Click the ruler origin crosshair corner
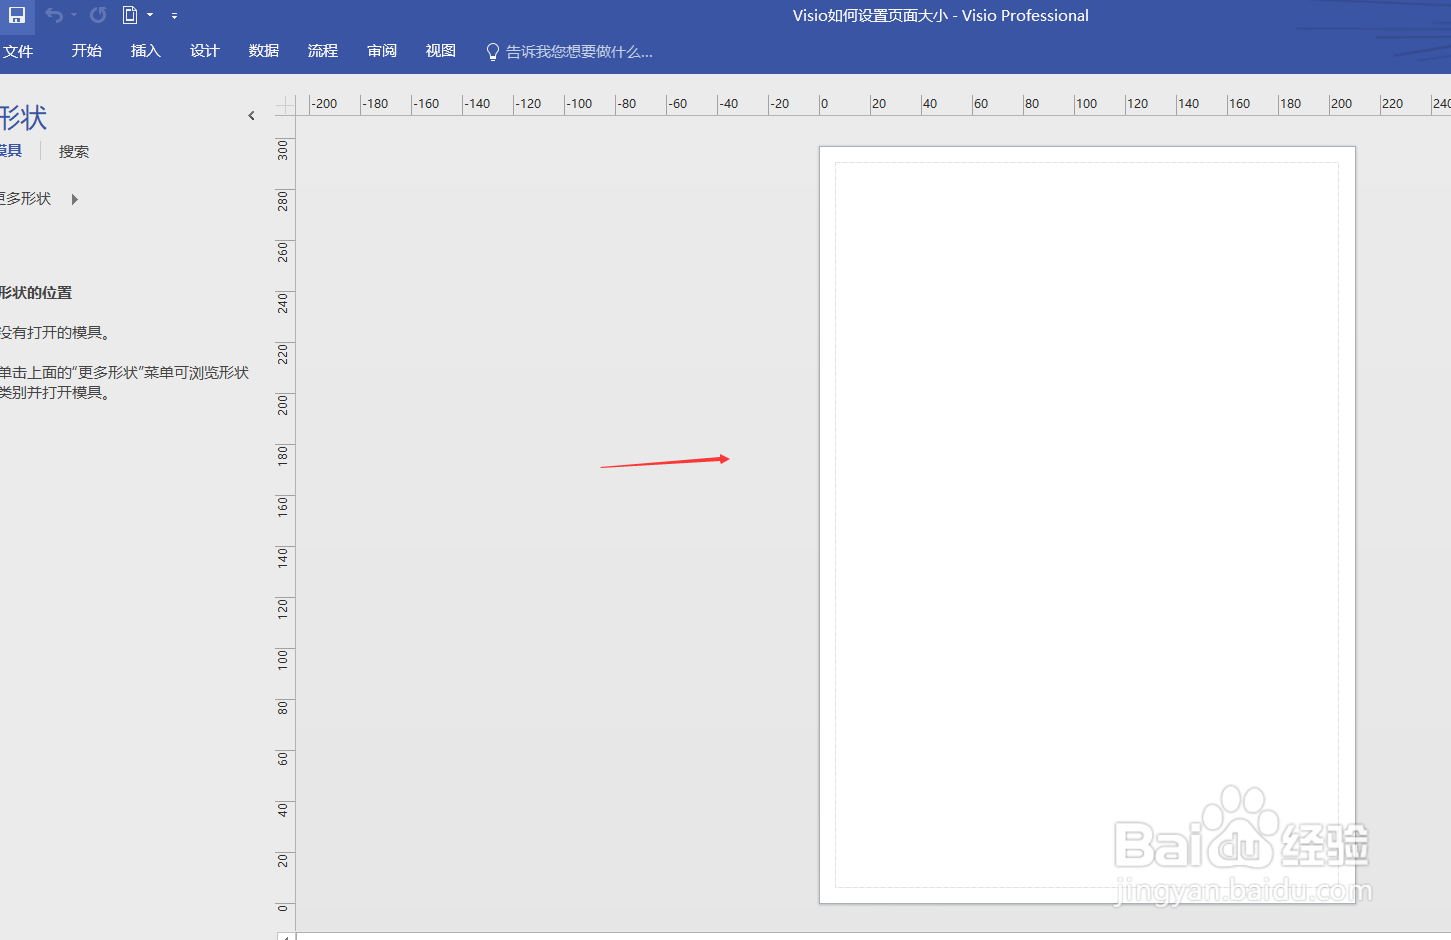Image resolution: width=1451 pixels, height=940 pixels. 286,105
